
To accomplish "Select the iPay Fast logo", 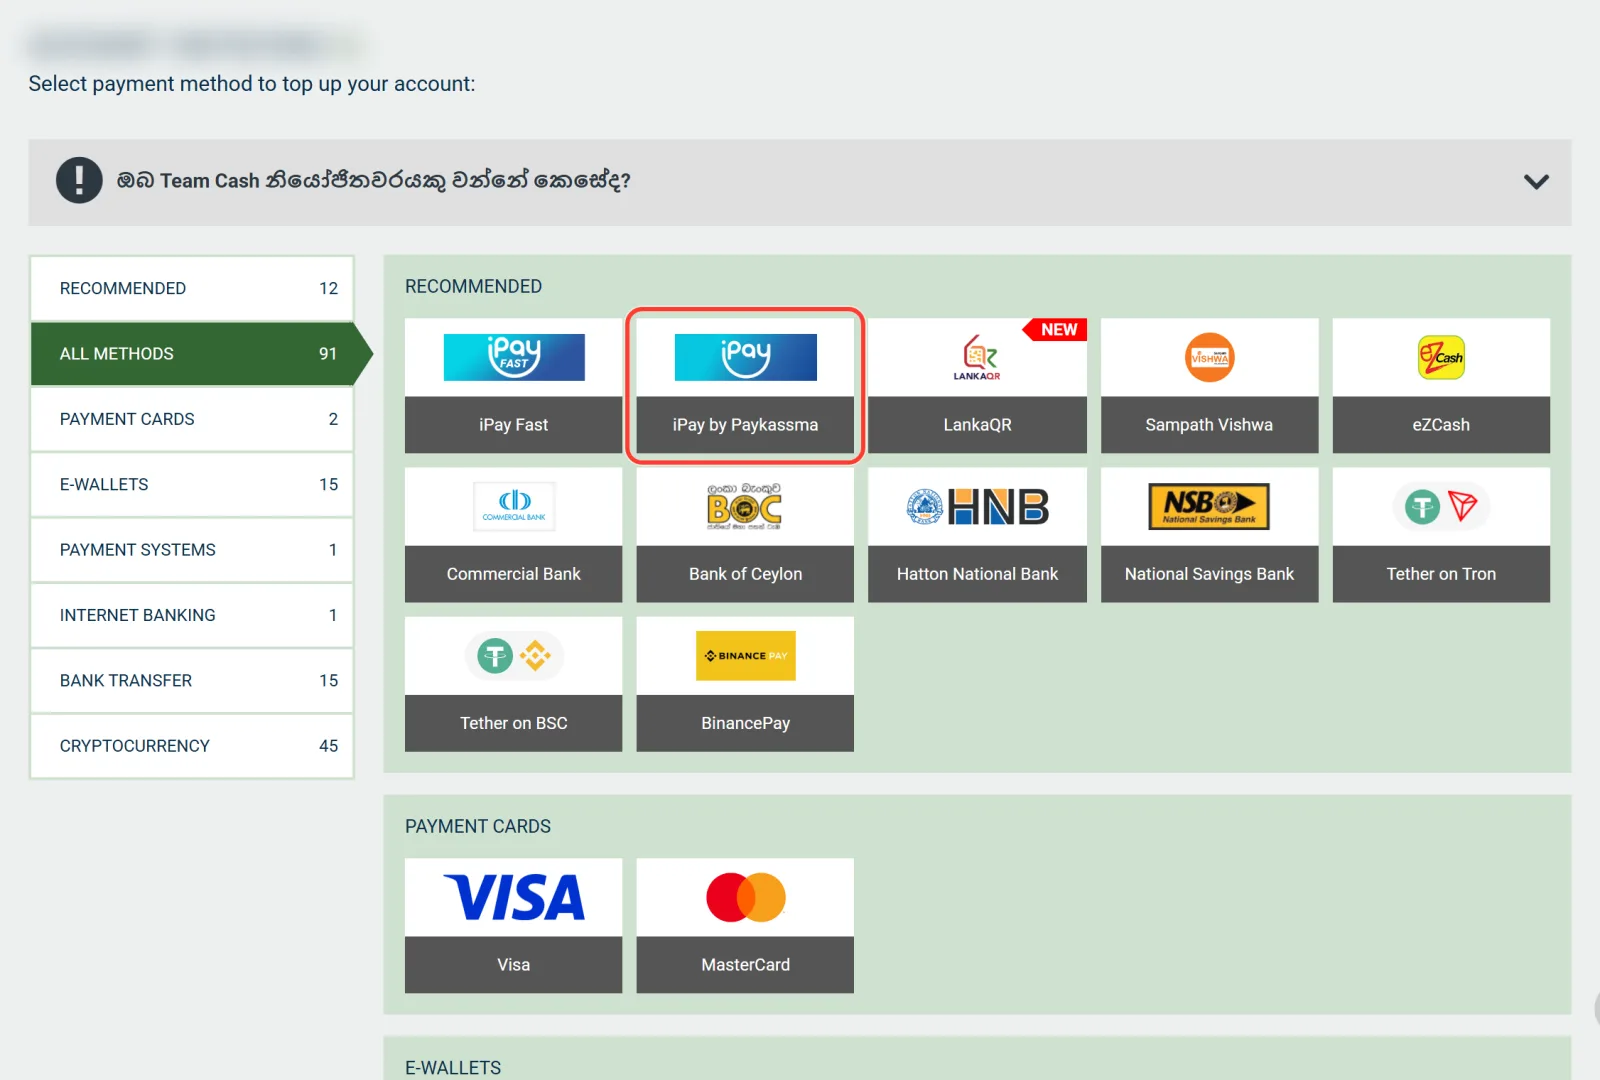I will pyautogui.click(x=514, y=357).
